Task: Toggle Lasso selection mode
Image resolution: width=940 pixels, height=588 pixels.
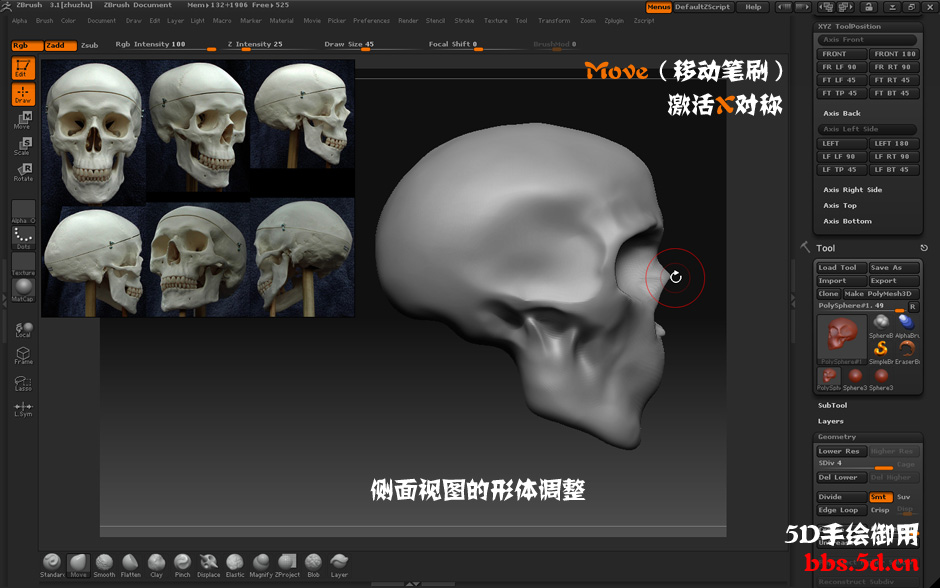Action: (x=23, y=383)
